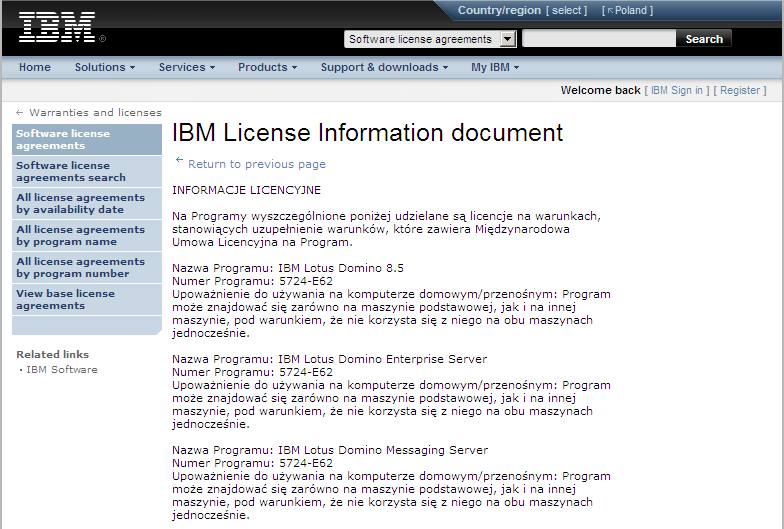784x529 pixels.
Task: Go to the Home navigation item
Action: [34, 67]
